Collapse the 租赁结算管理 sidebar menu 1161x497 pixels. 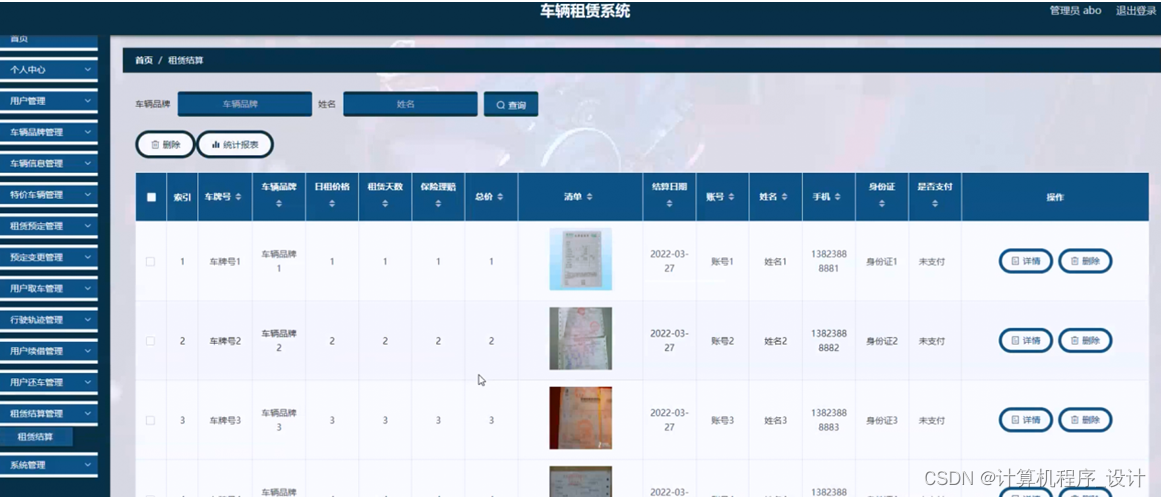[48, 414]
